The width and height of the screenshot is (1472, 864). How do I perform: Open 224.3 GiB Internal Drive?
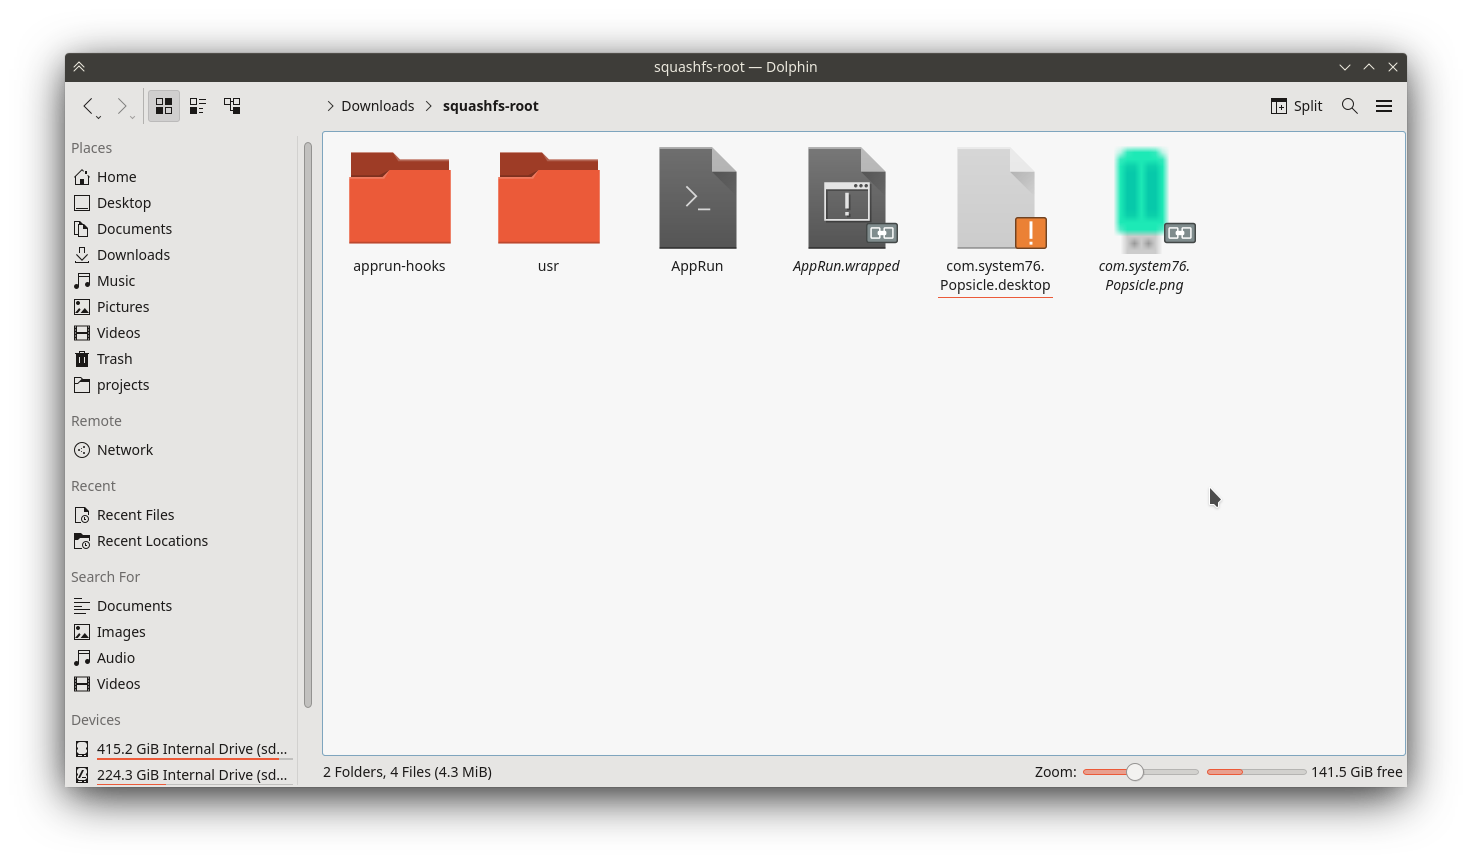click(x=183, y=775)
